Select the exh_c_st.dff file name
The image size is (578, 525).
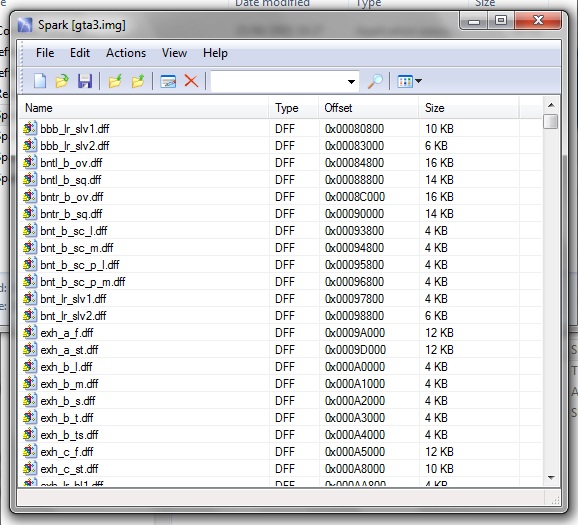tap(69, 469)
